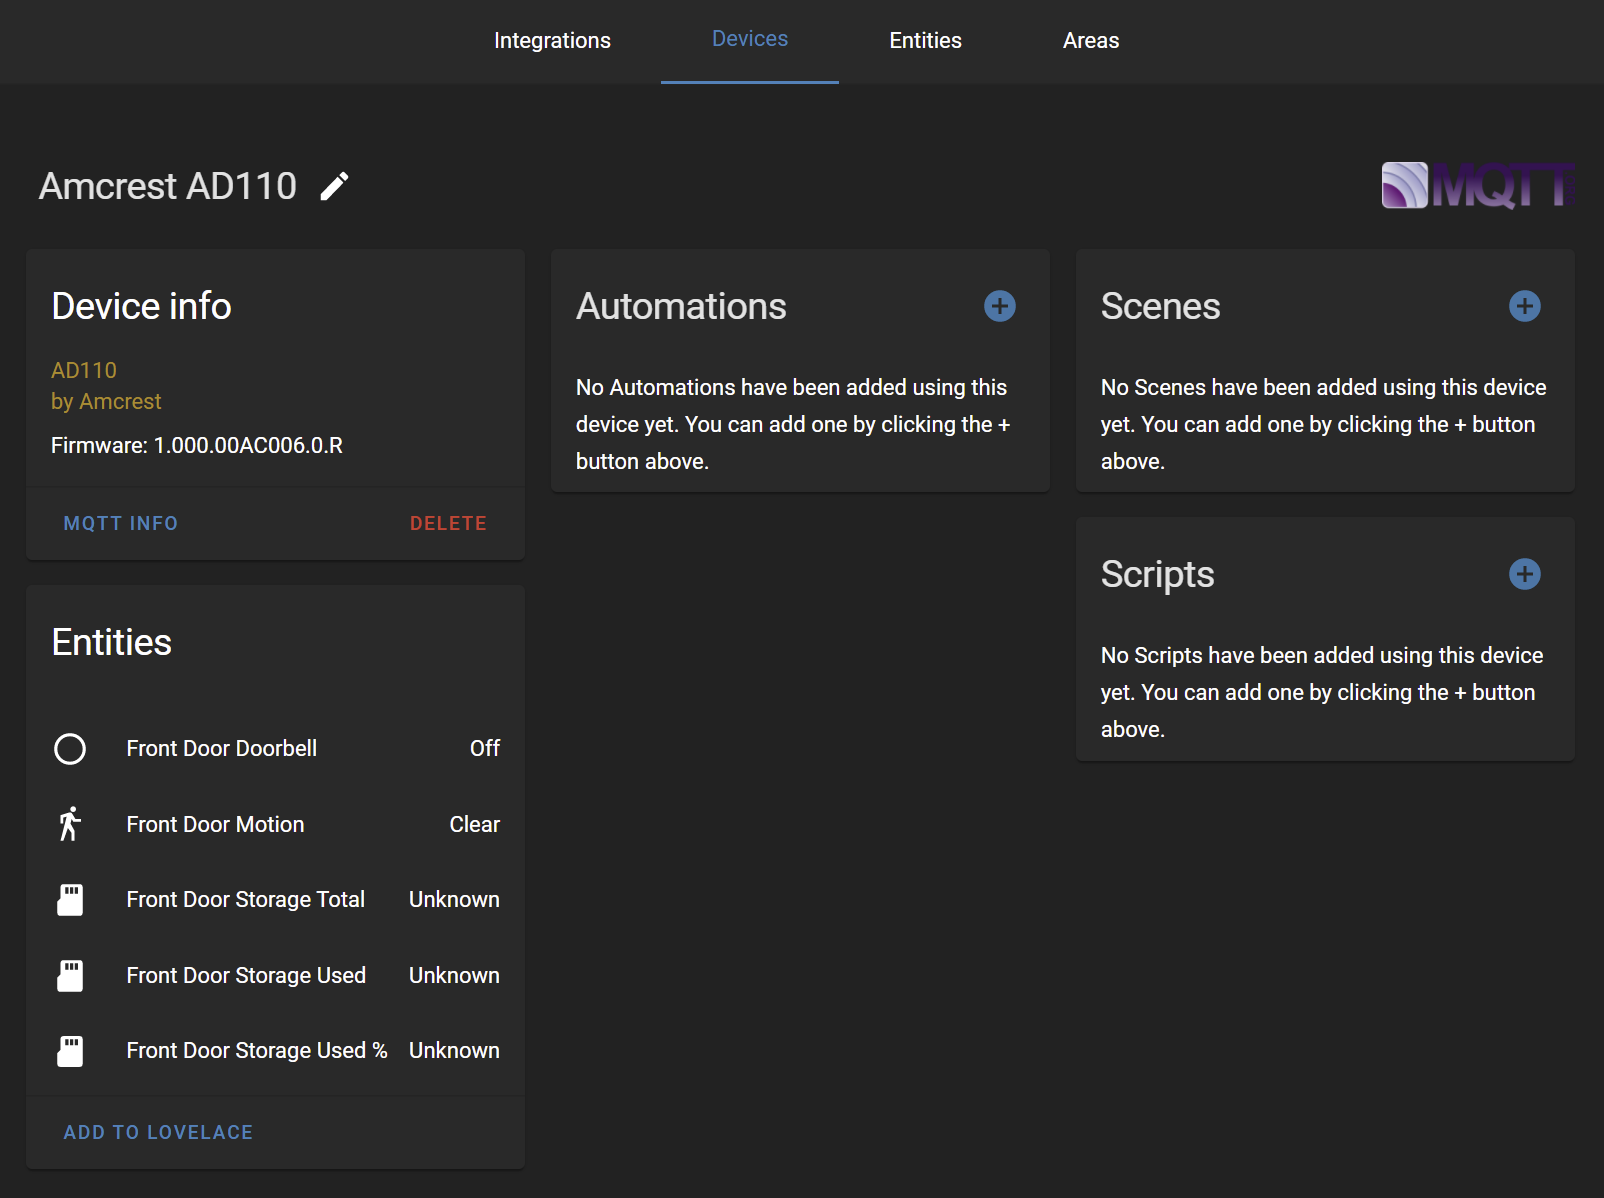Click the Automations card heading
Image resolution: width=1604 pixels, height=1198 pixels.
pyautogui.click(x=681, y=306)
